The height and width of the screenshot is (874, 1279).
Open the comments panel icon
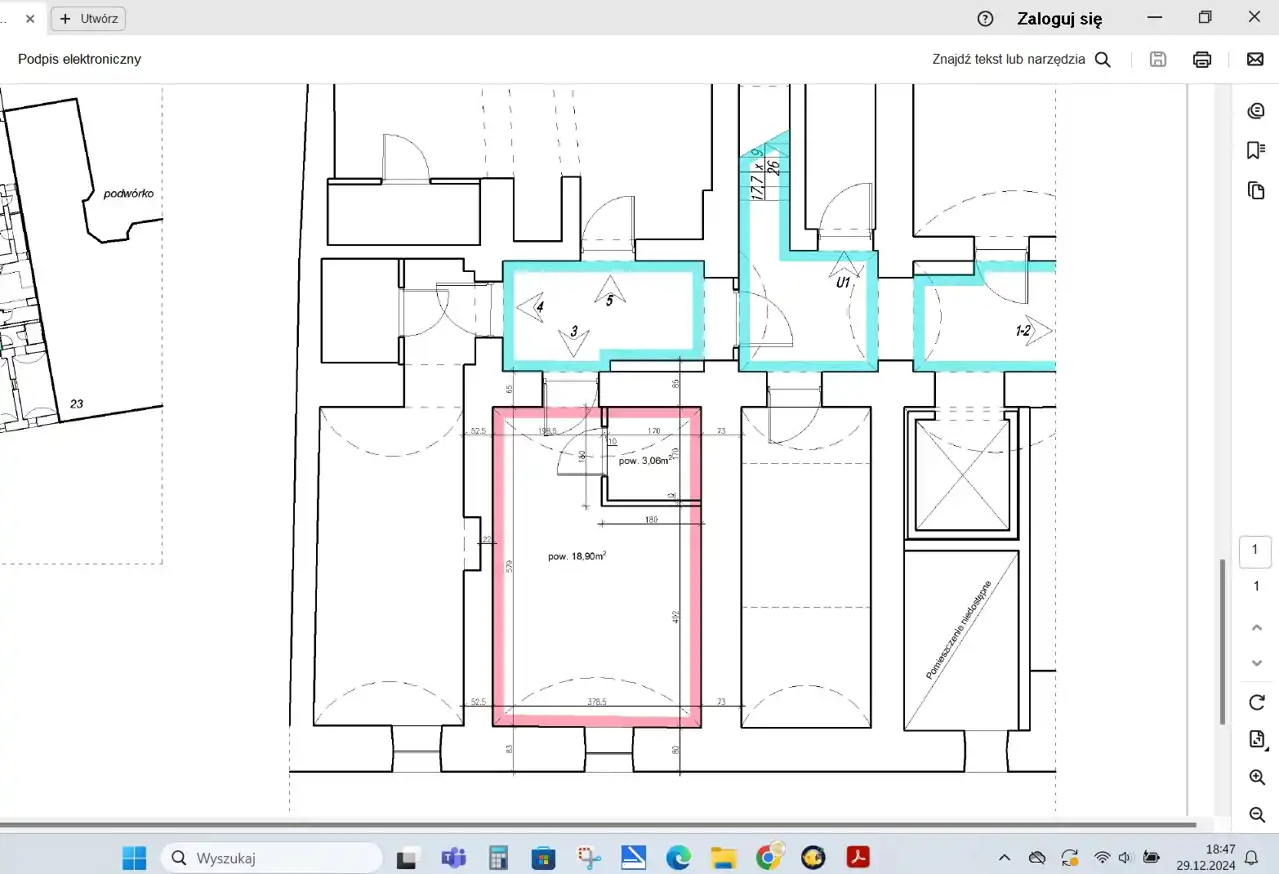click(1256, 110)
